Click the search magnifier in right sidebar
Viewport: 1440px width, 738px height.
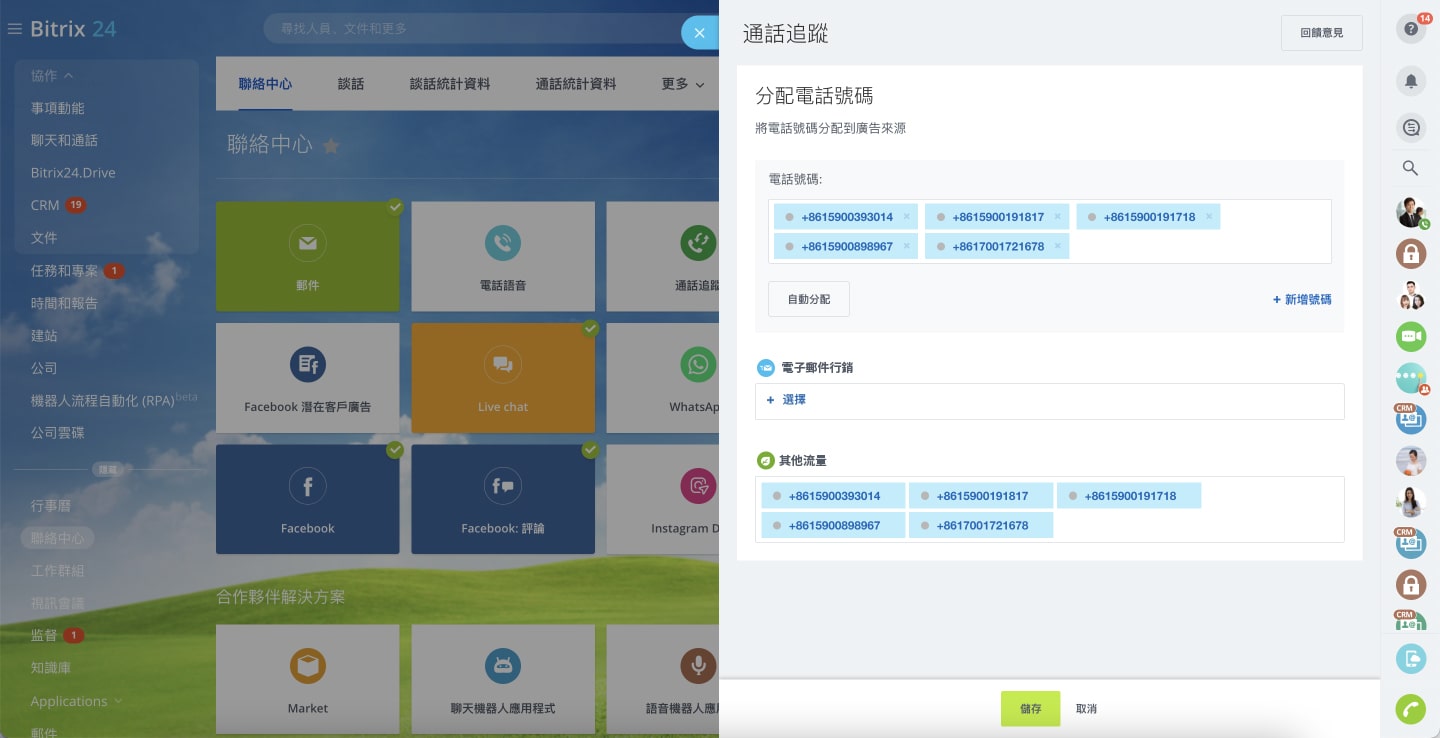(1410, 168)
